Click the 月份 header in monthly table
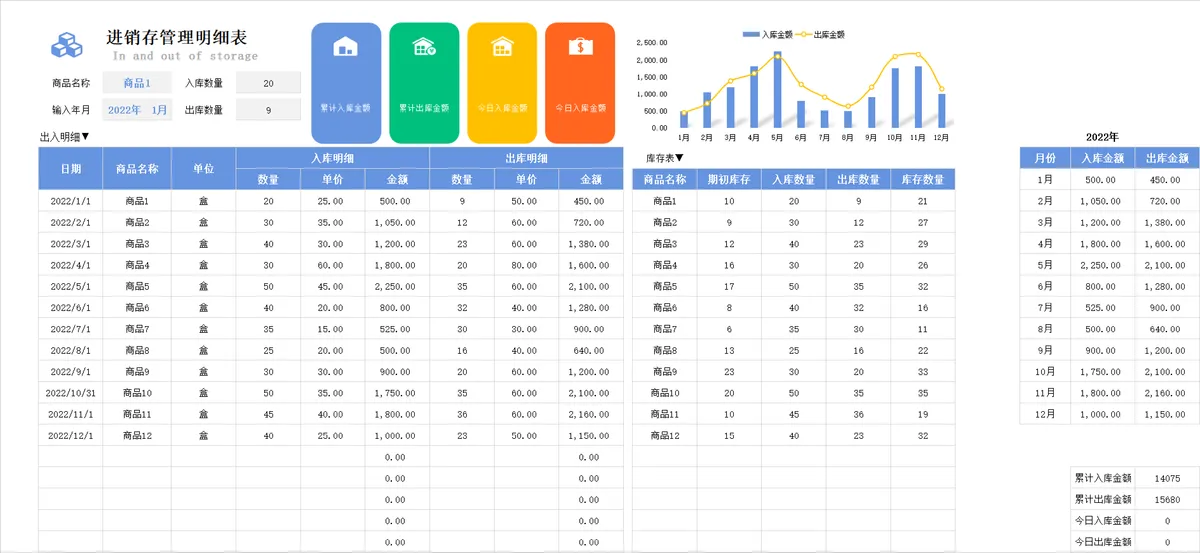1200x553 pixels. coord(1045,158)
